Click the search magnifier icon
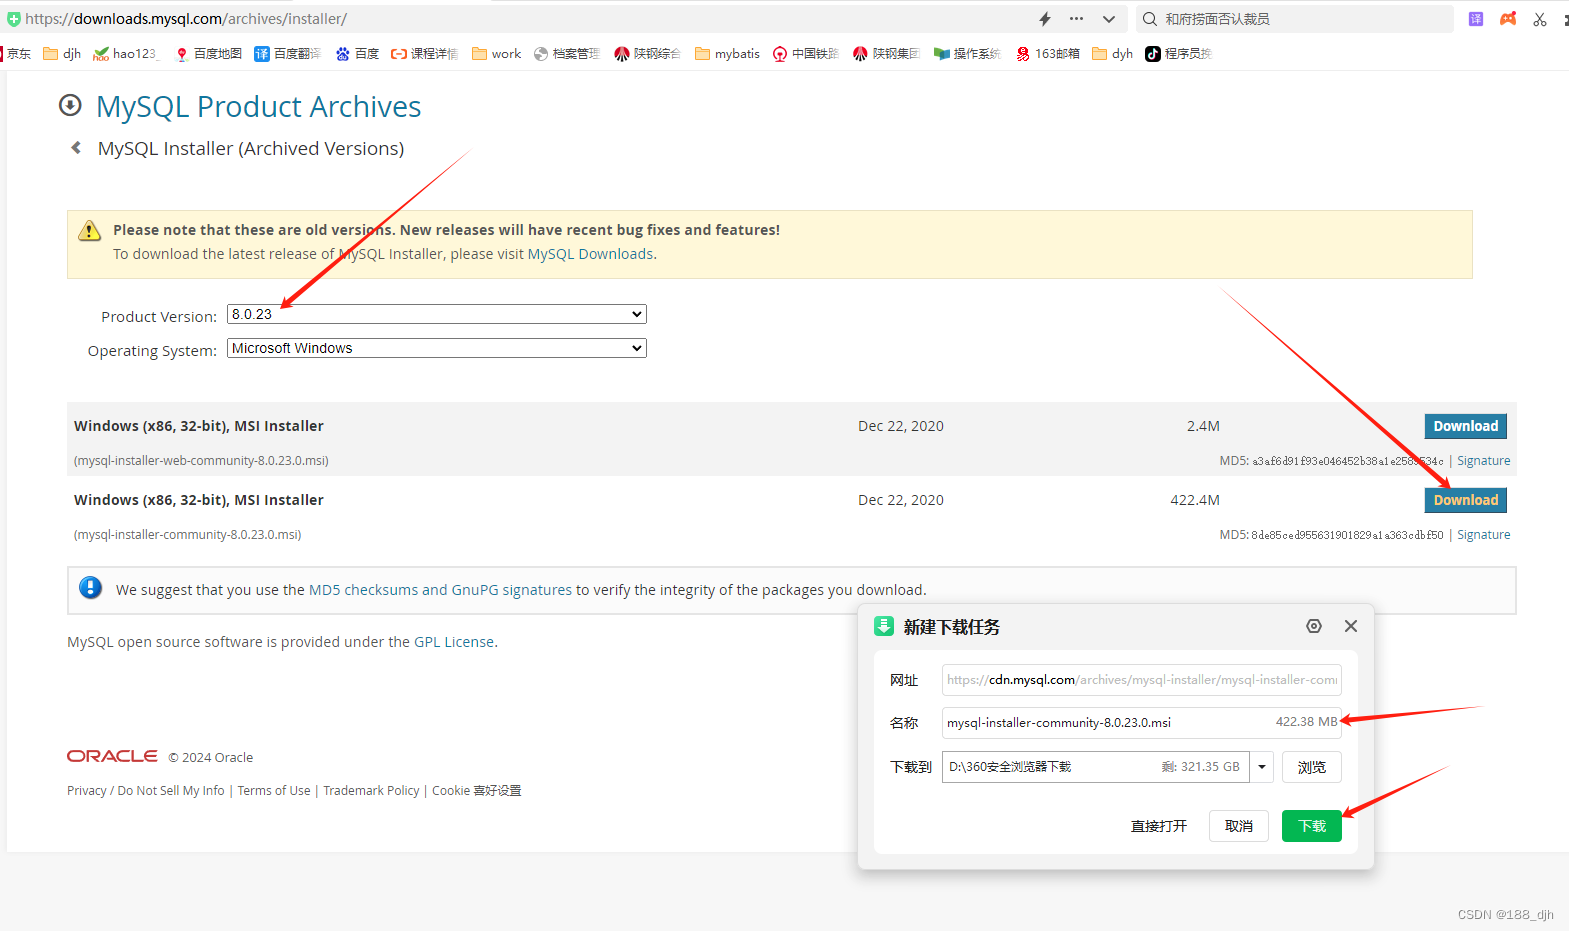1569x931 pixels. 1150,19
